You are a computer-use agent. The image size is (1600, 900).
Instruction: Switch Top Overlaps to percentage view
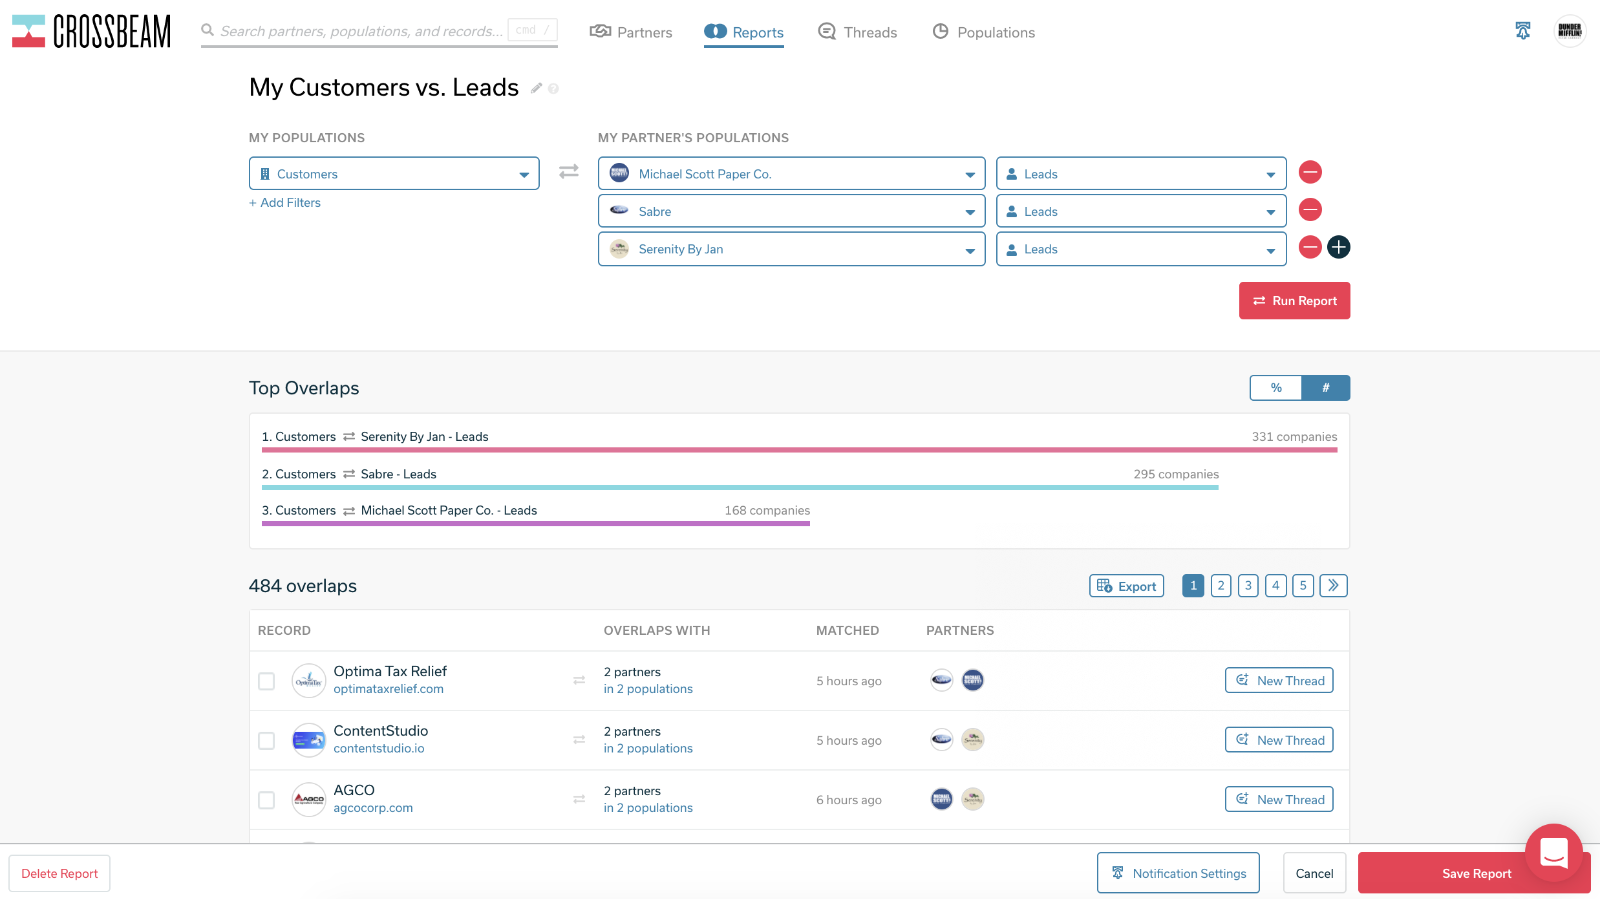[x=1276, y=388]
